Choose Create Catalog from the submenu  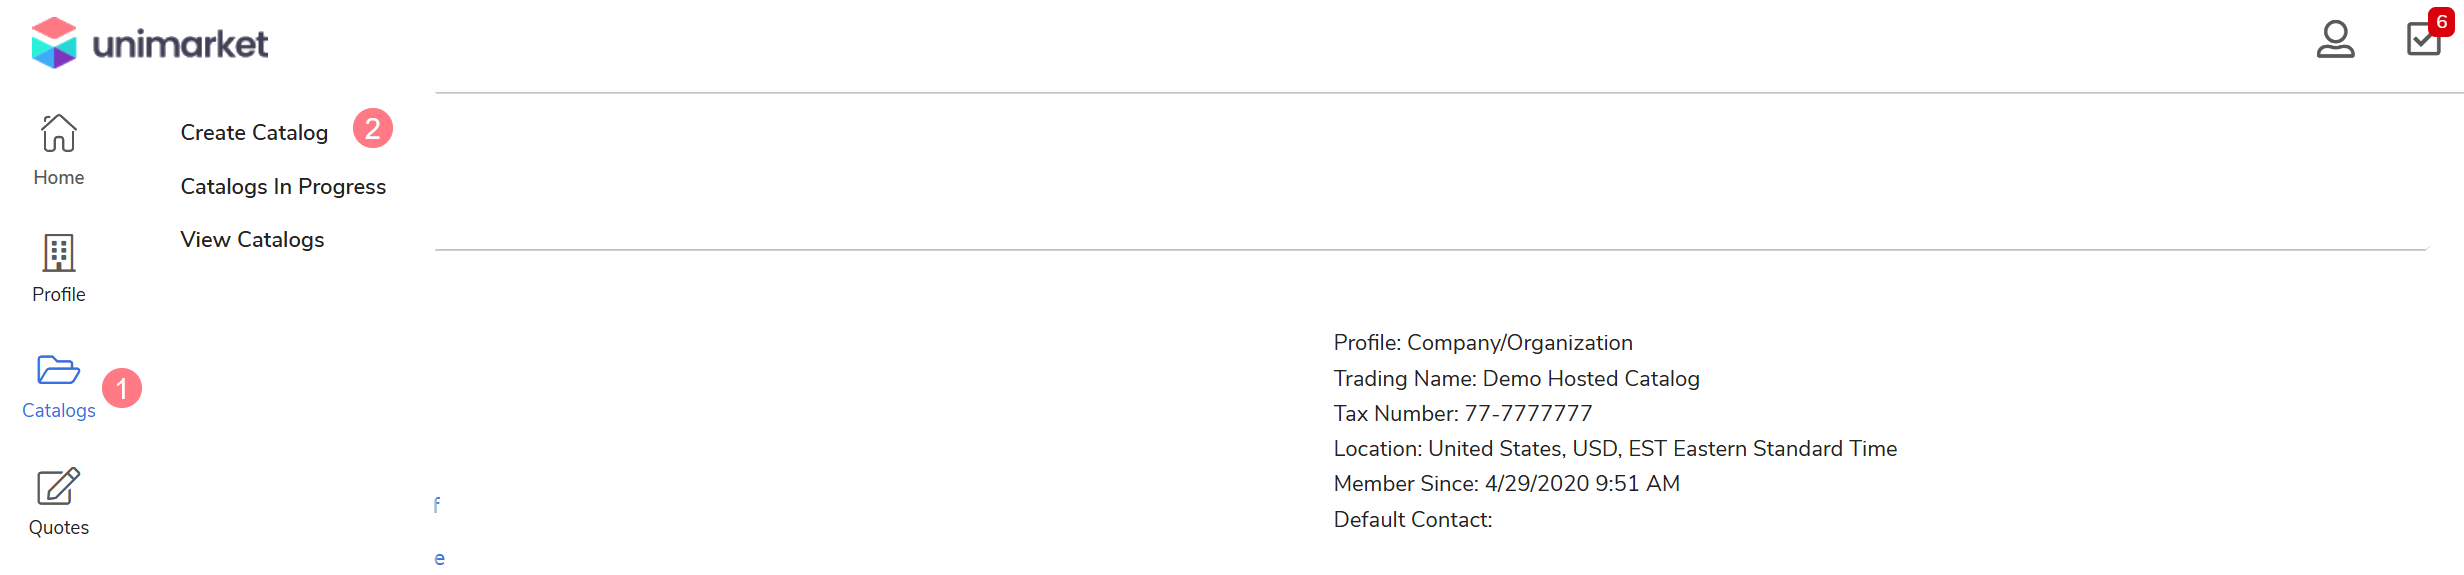(254, 133)
